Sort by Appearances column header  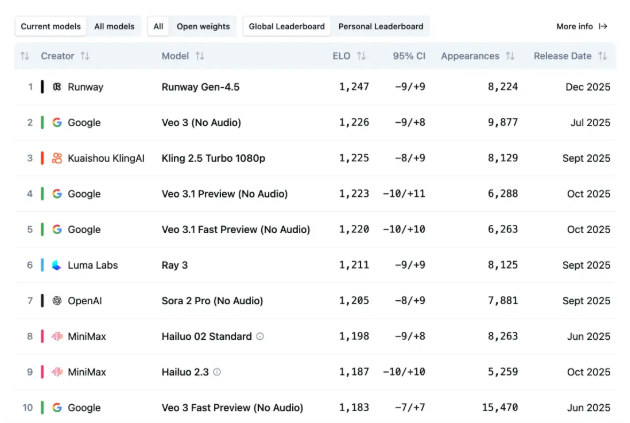(x=477, y=56)
